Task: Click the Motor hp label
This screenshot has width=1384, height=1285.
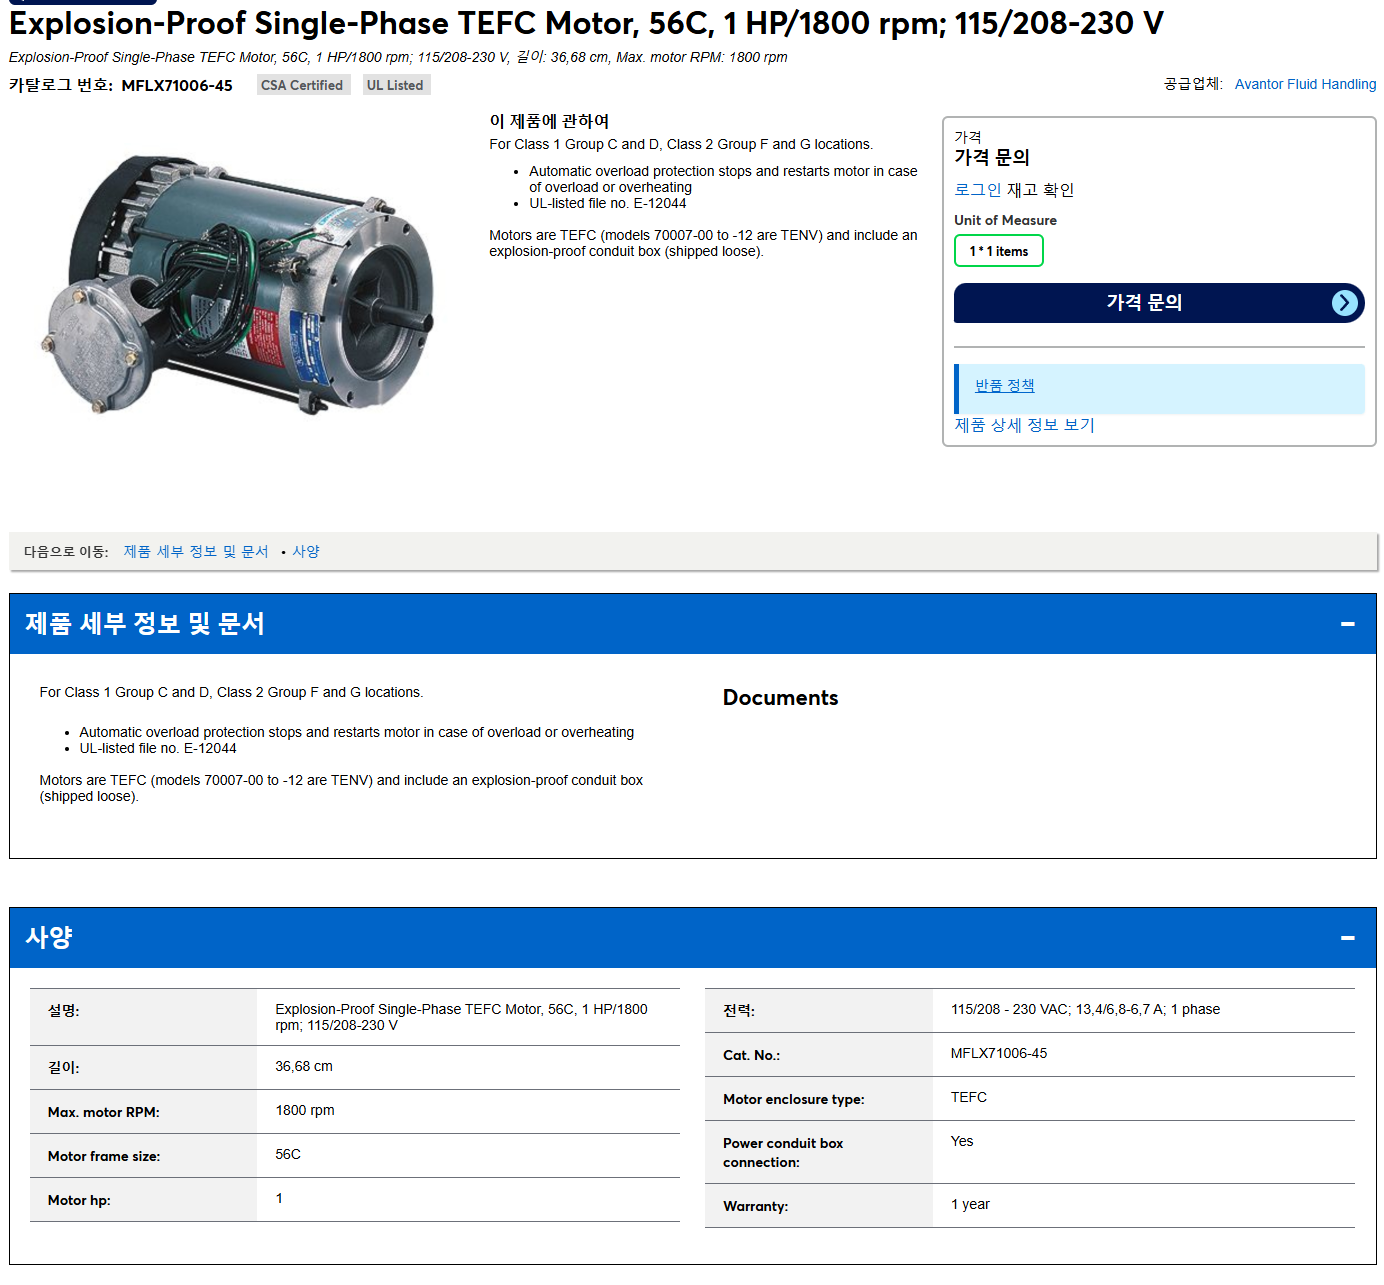Action: pyautogui.click(x=79, y=1201)
